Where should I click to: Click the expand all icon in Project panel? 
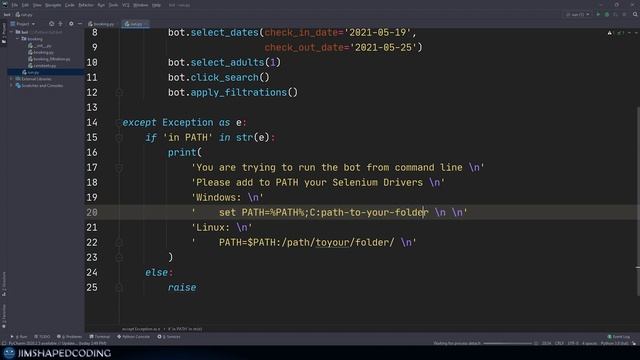60,24
